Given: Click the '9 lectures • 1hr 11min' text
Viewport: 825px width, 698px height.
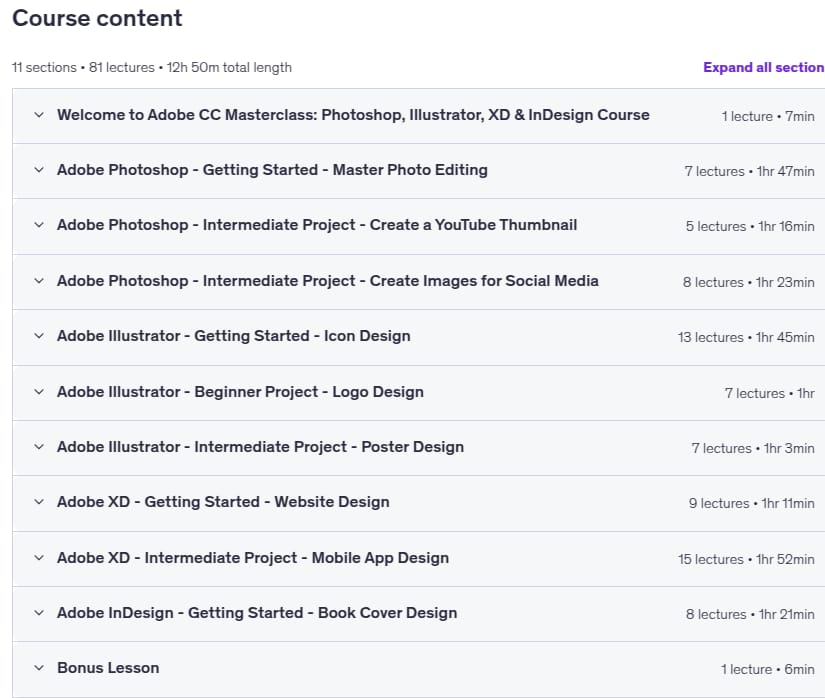Looking at the screenshot, I should coord(751,503).
